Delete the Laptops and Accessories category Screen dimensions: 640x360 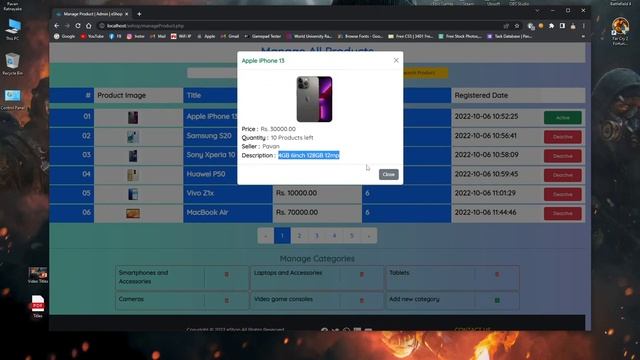tap(362, 274)
